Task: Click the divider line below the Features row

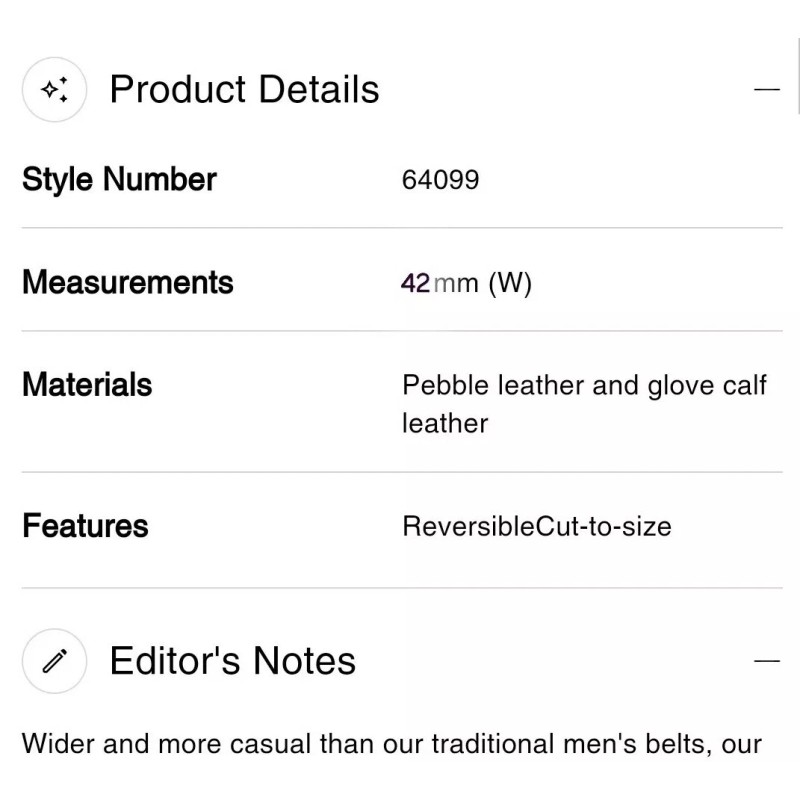Action: 398,588
